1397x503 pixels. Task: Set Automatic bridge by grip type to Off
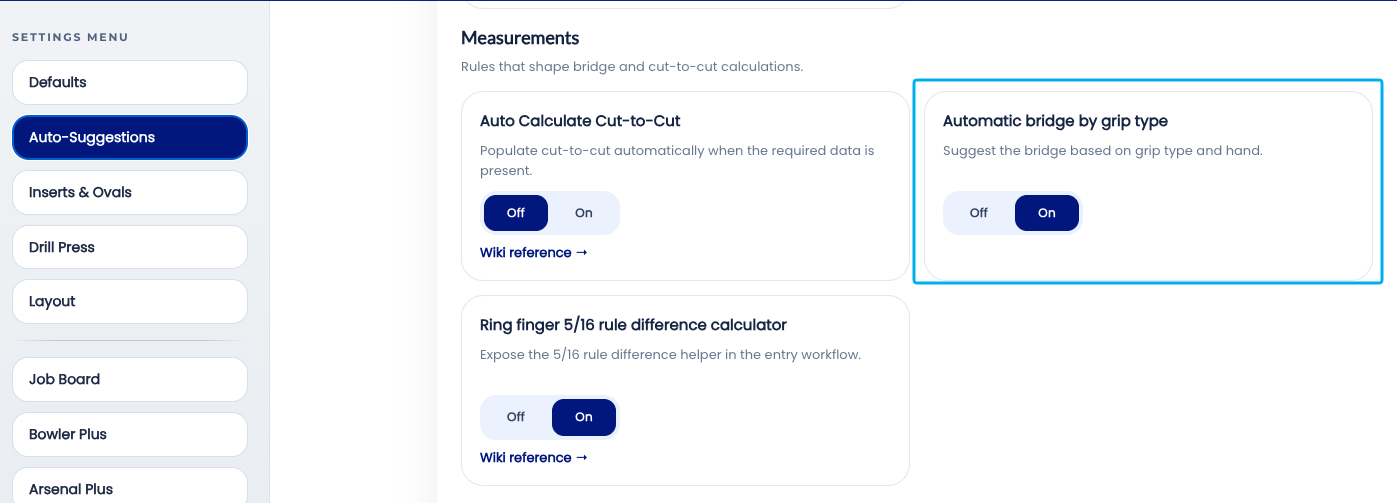979,213
